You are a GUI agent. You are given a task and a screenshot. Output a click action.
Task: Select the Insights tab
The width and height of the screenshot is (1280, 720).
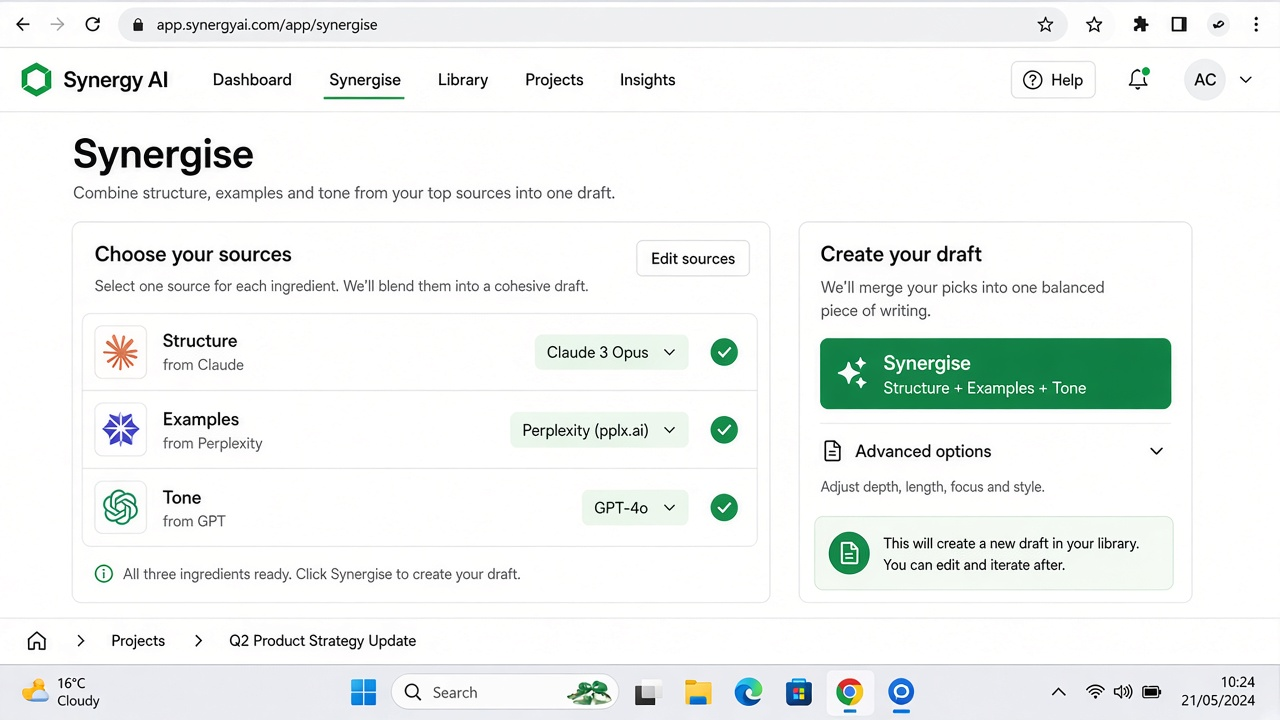tap(648, 80)
